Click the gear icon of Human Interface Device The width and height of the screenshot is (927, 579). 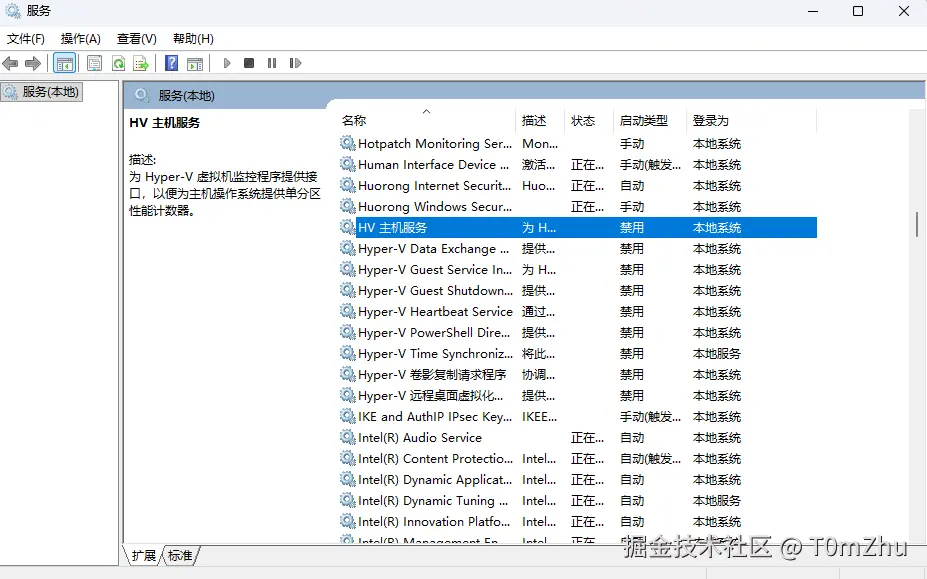coord(348,164)
